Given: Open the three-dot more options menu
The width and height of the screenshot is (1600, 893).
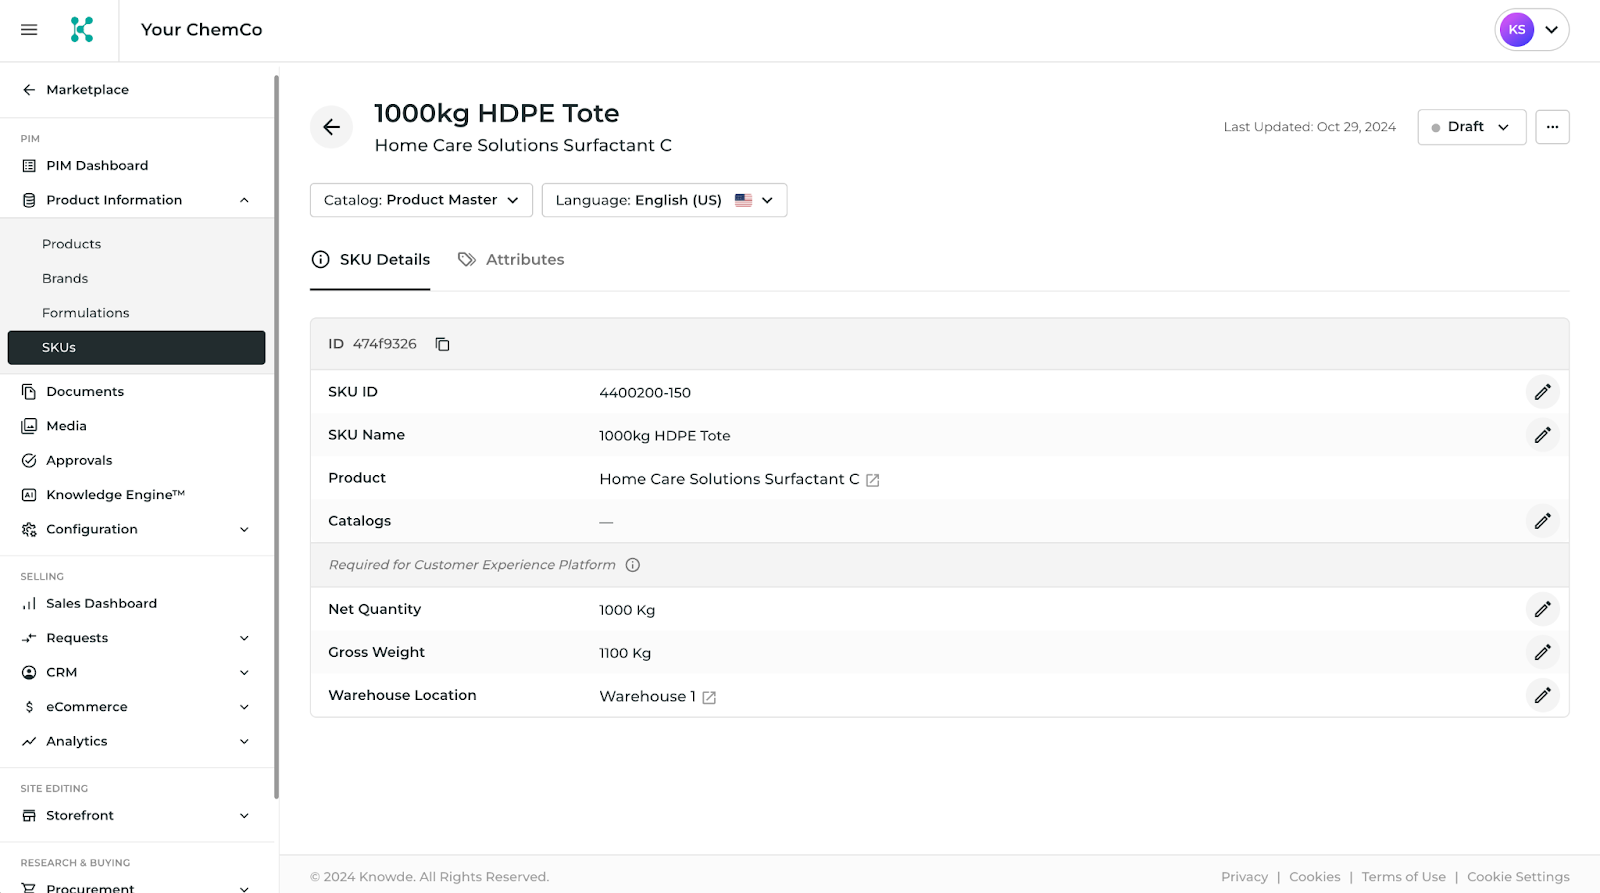Looking at the screenshot, I should (1552, 127).
